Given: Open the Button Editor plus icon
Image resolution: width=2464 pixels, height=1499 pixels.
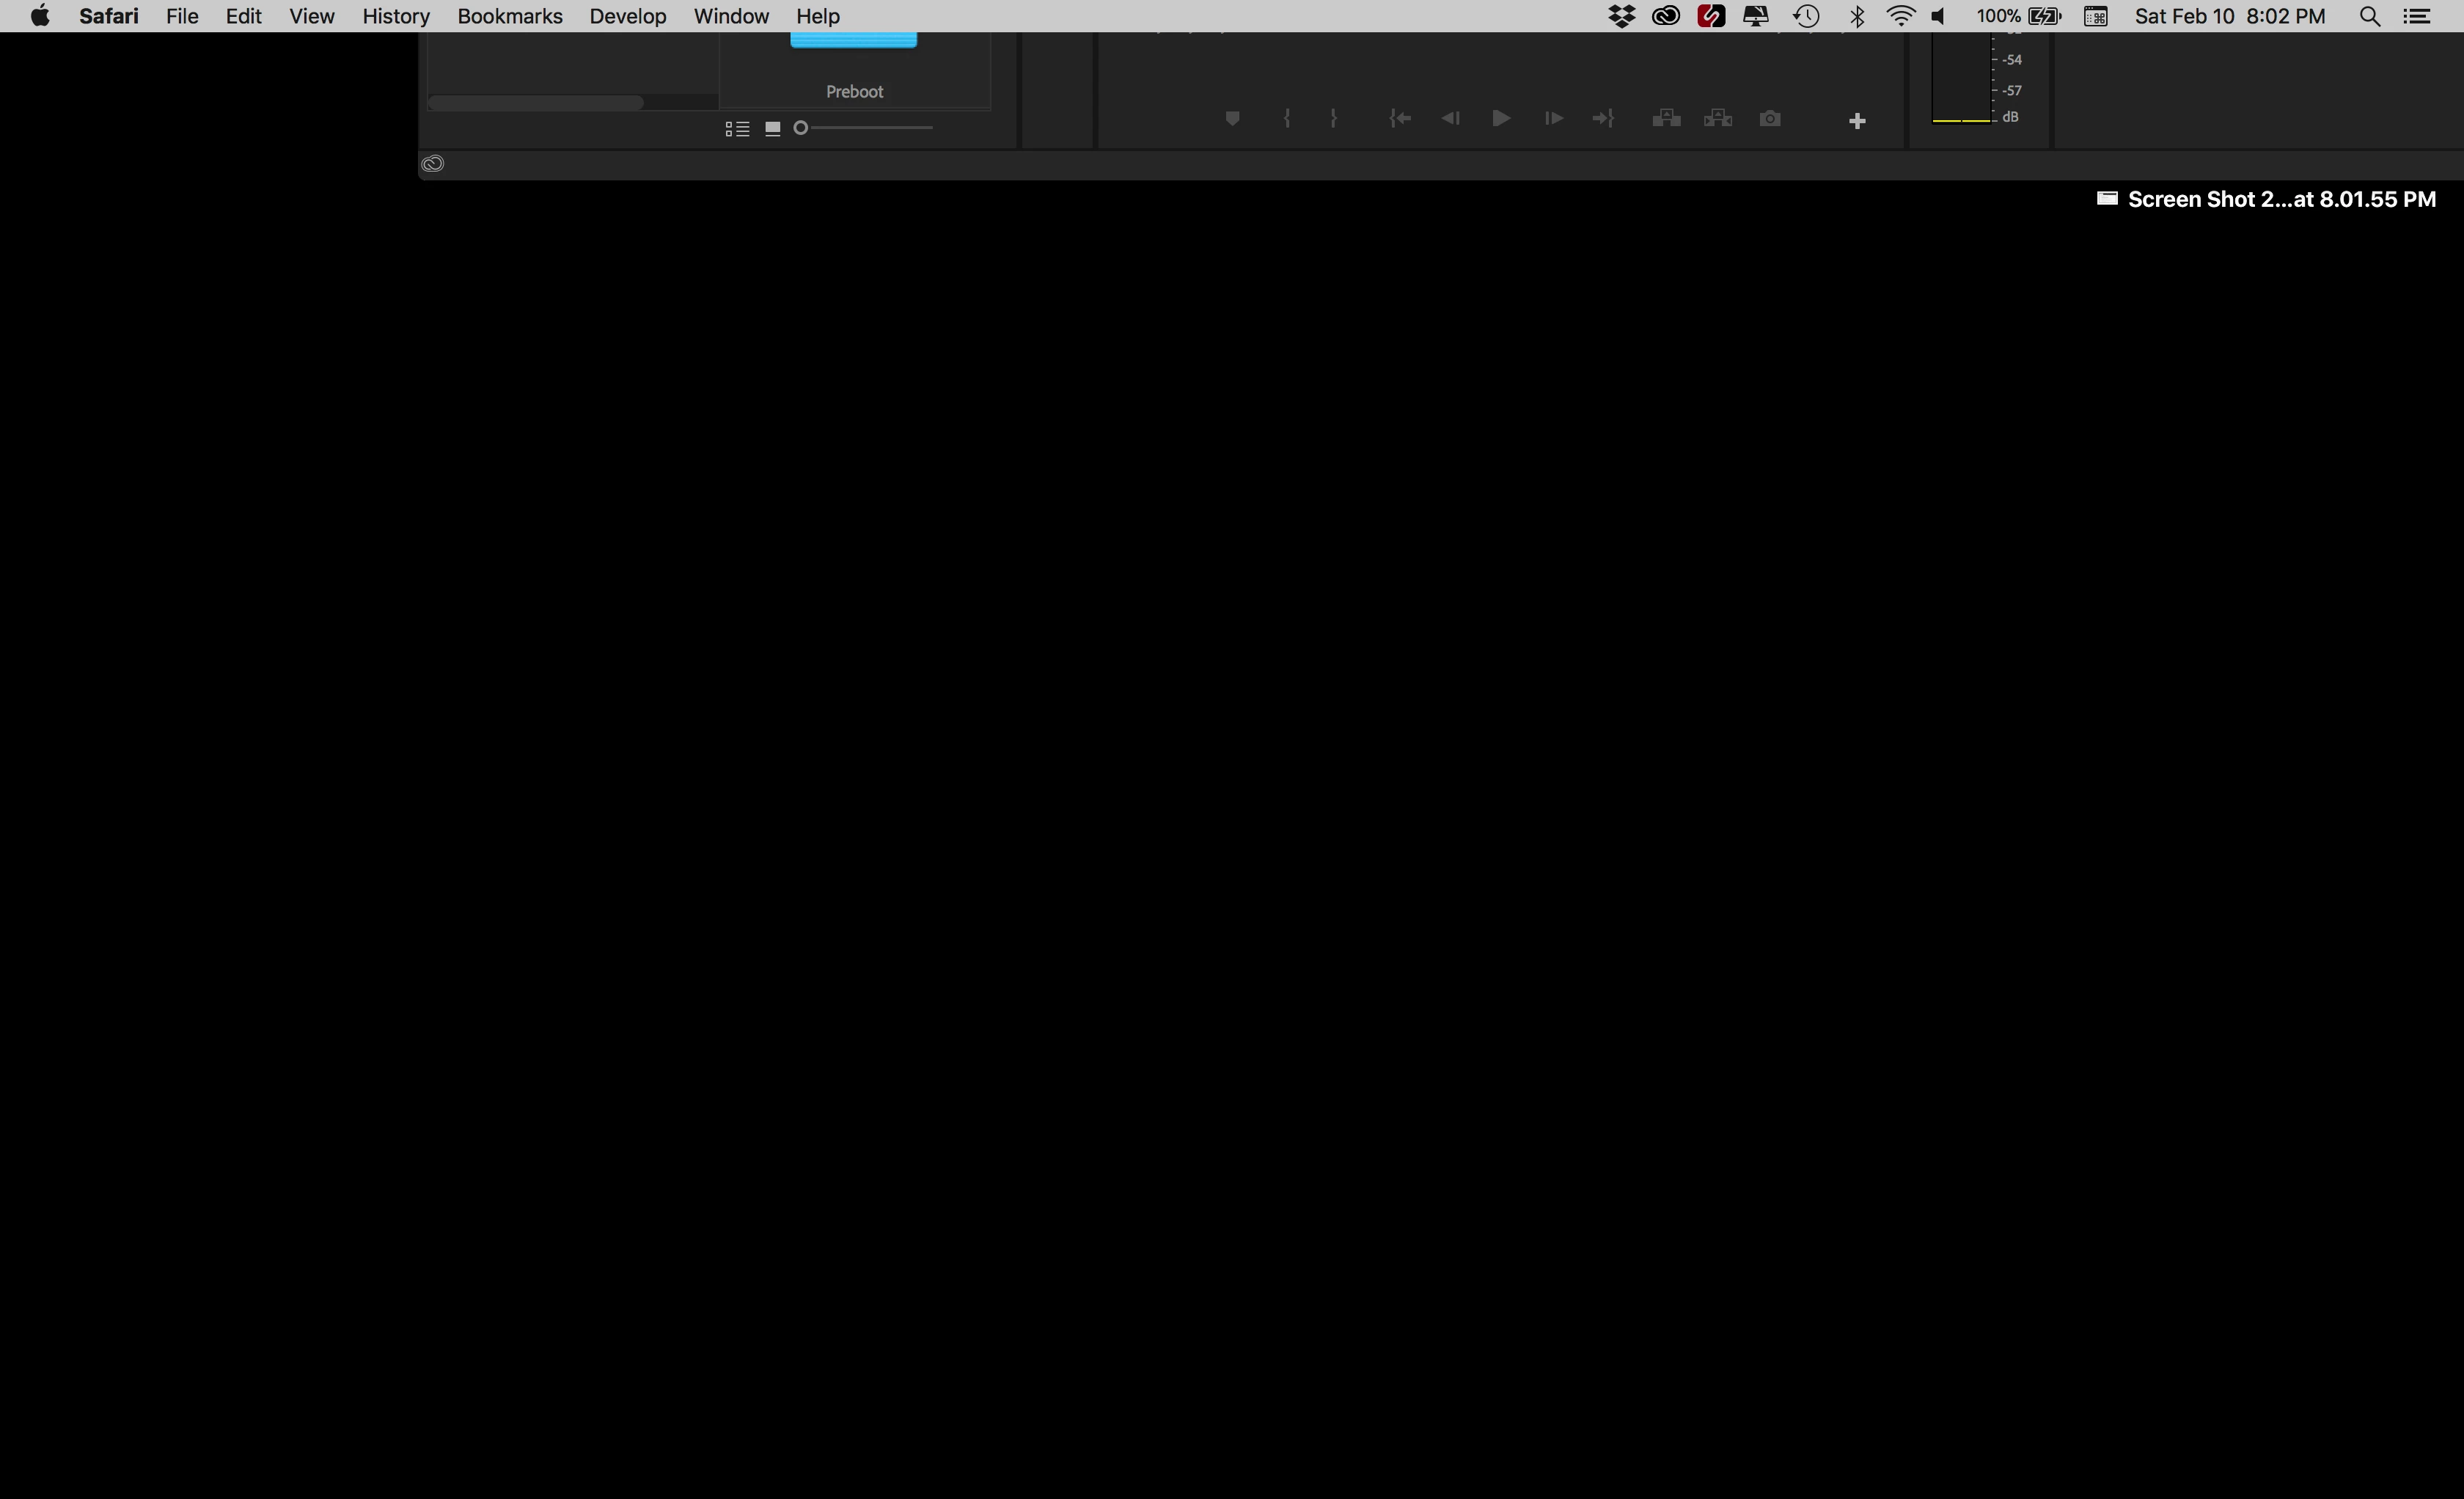Looking at the screenshot, I should pos(1856,121).
